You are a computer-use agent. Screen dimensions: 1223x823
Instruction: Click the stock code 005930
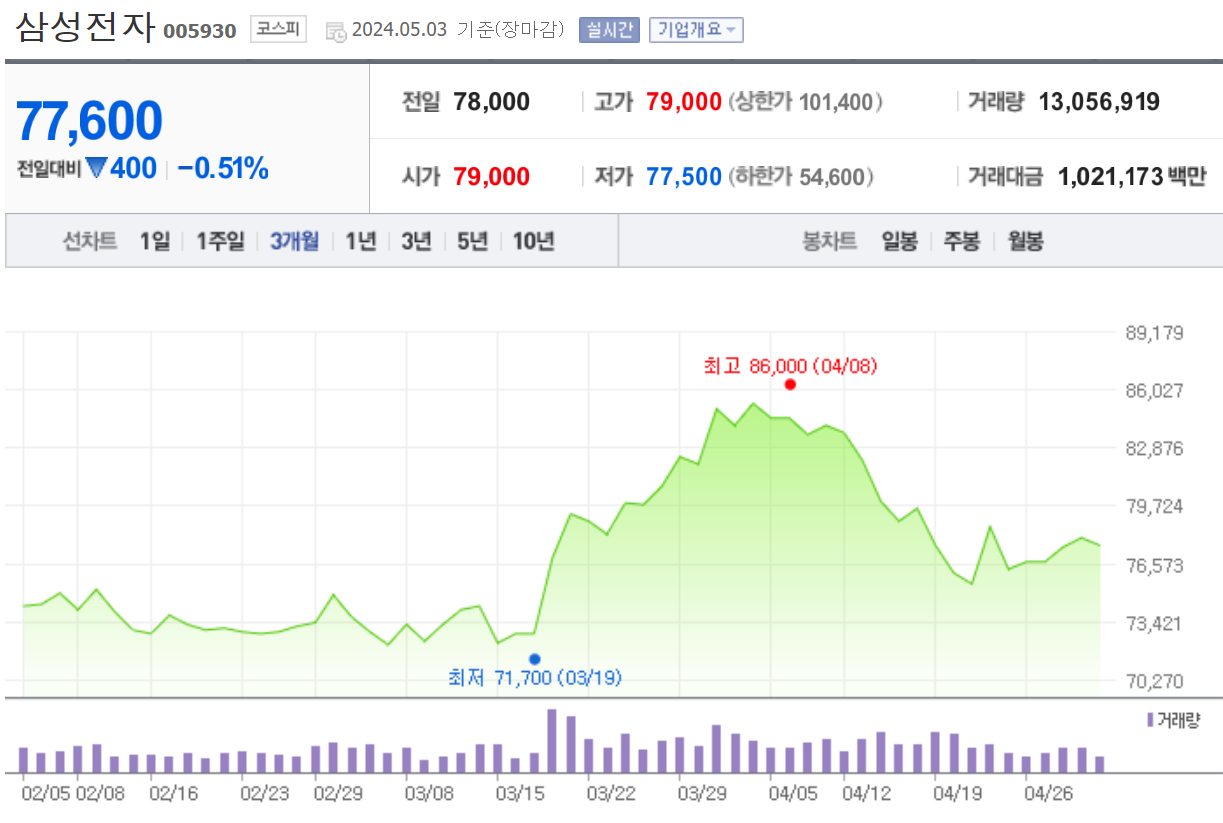[x=200, y=31]
